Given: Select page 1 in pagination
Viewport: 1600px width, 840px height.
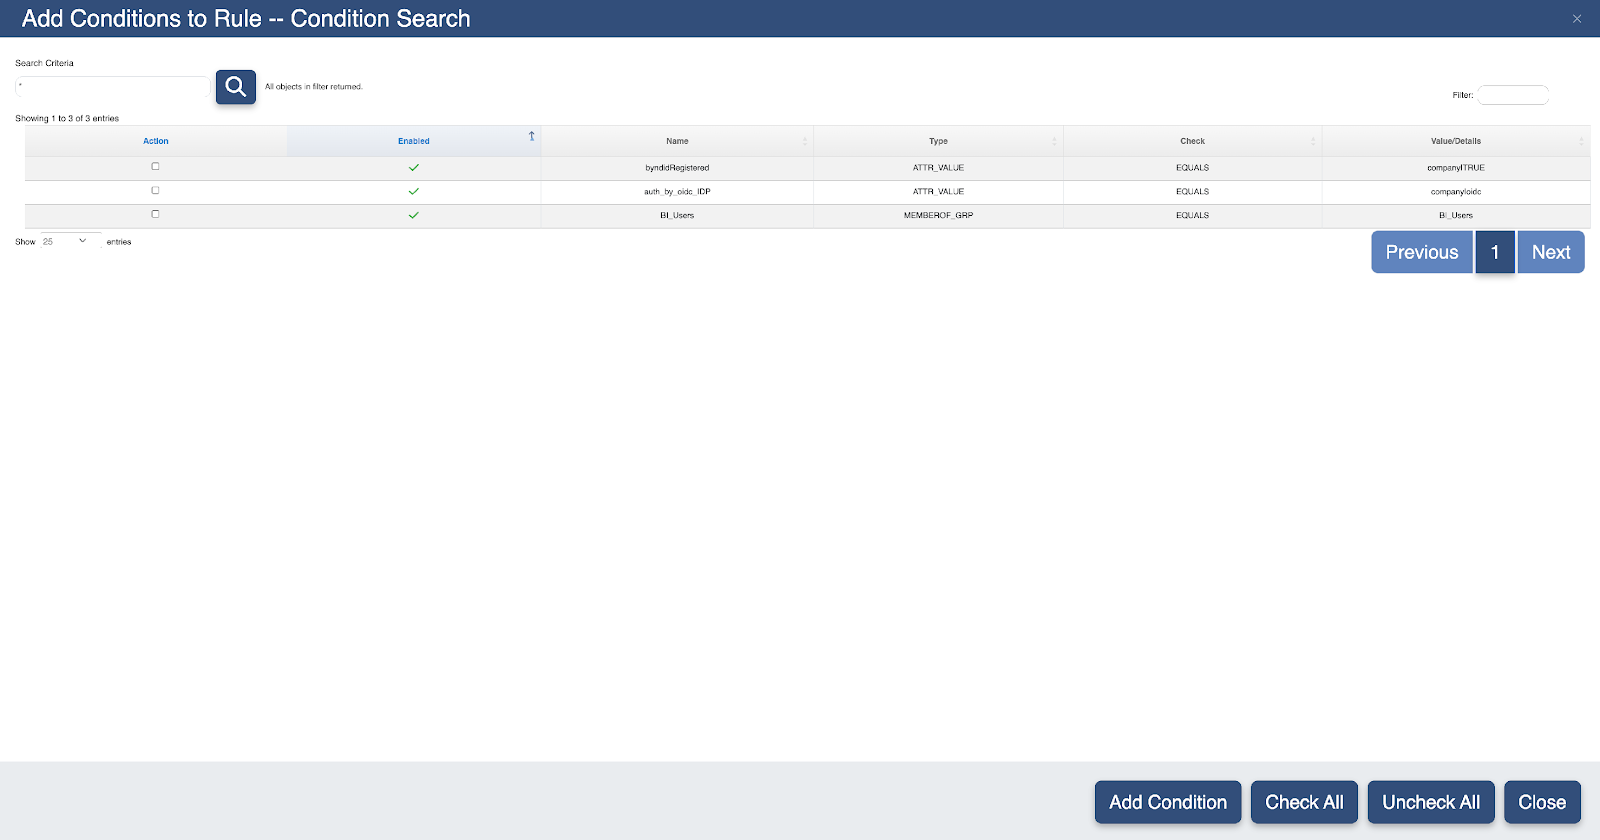Looking at the screenshot, I should pyautogui.click(x=1495, y=252).
